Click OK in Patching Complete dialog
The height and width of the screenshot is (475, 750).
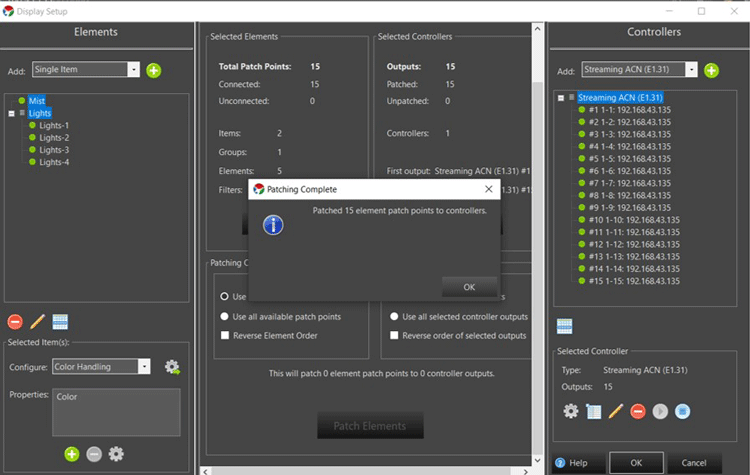[x=469, y=287]
